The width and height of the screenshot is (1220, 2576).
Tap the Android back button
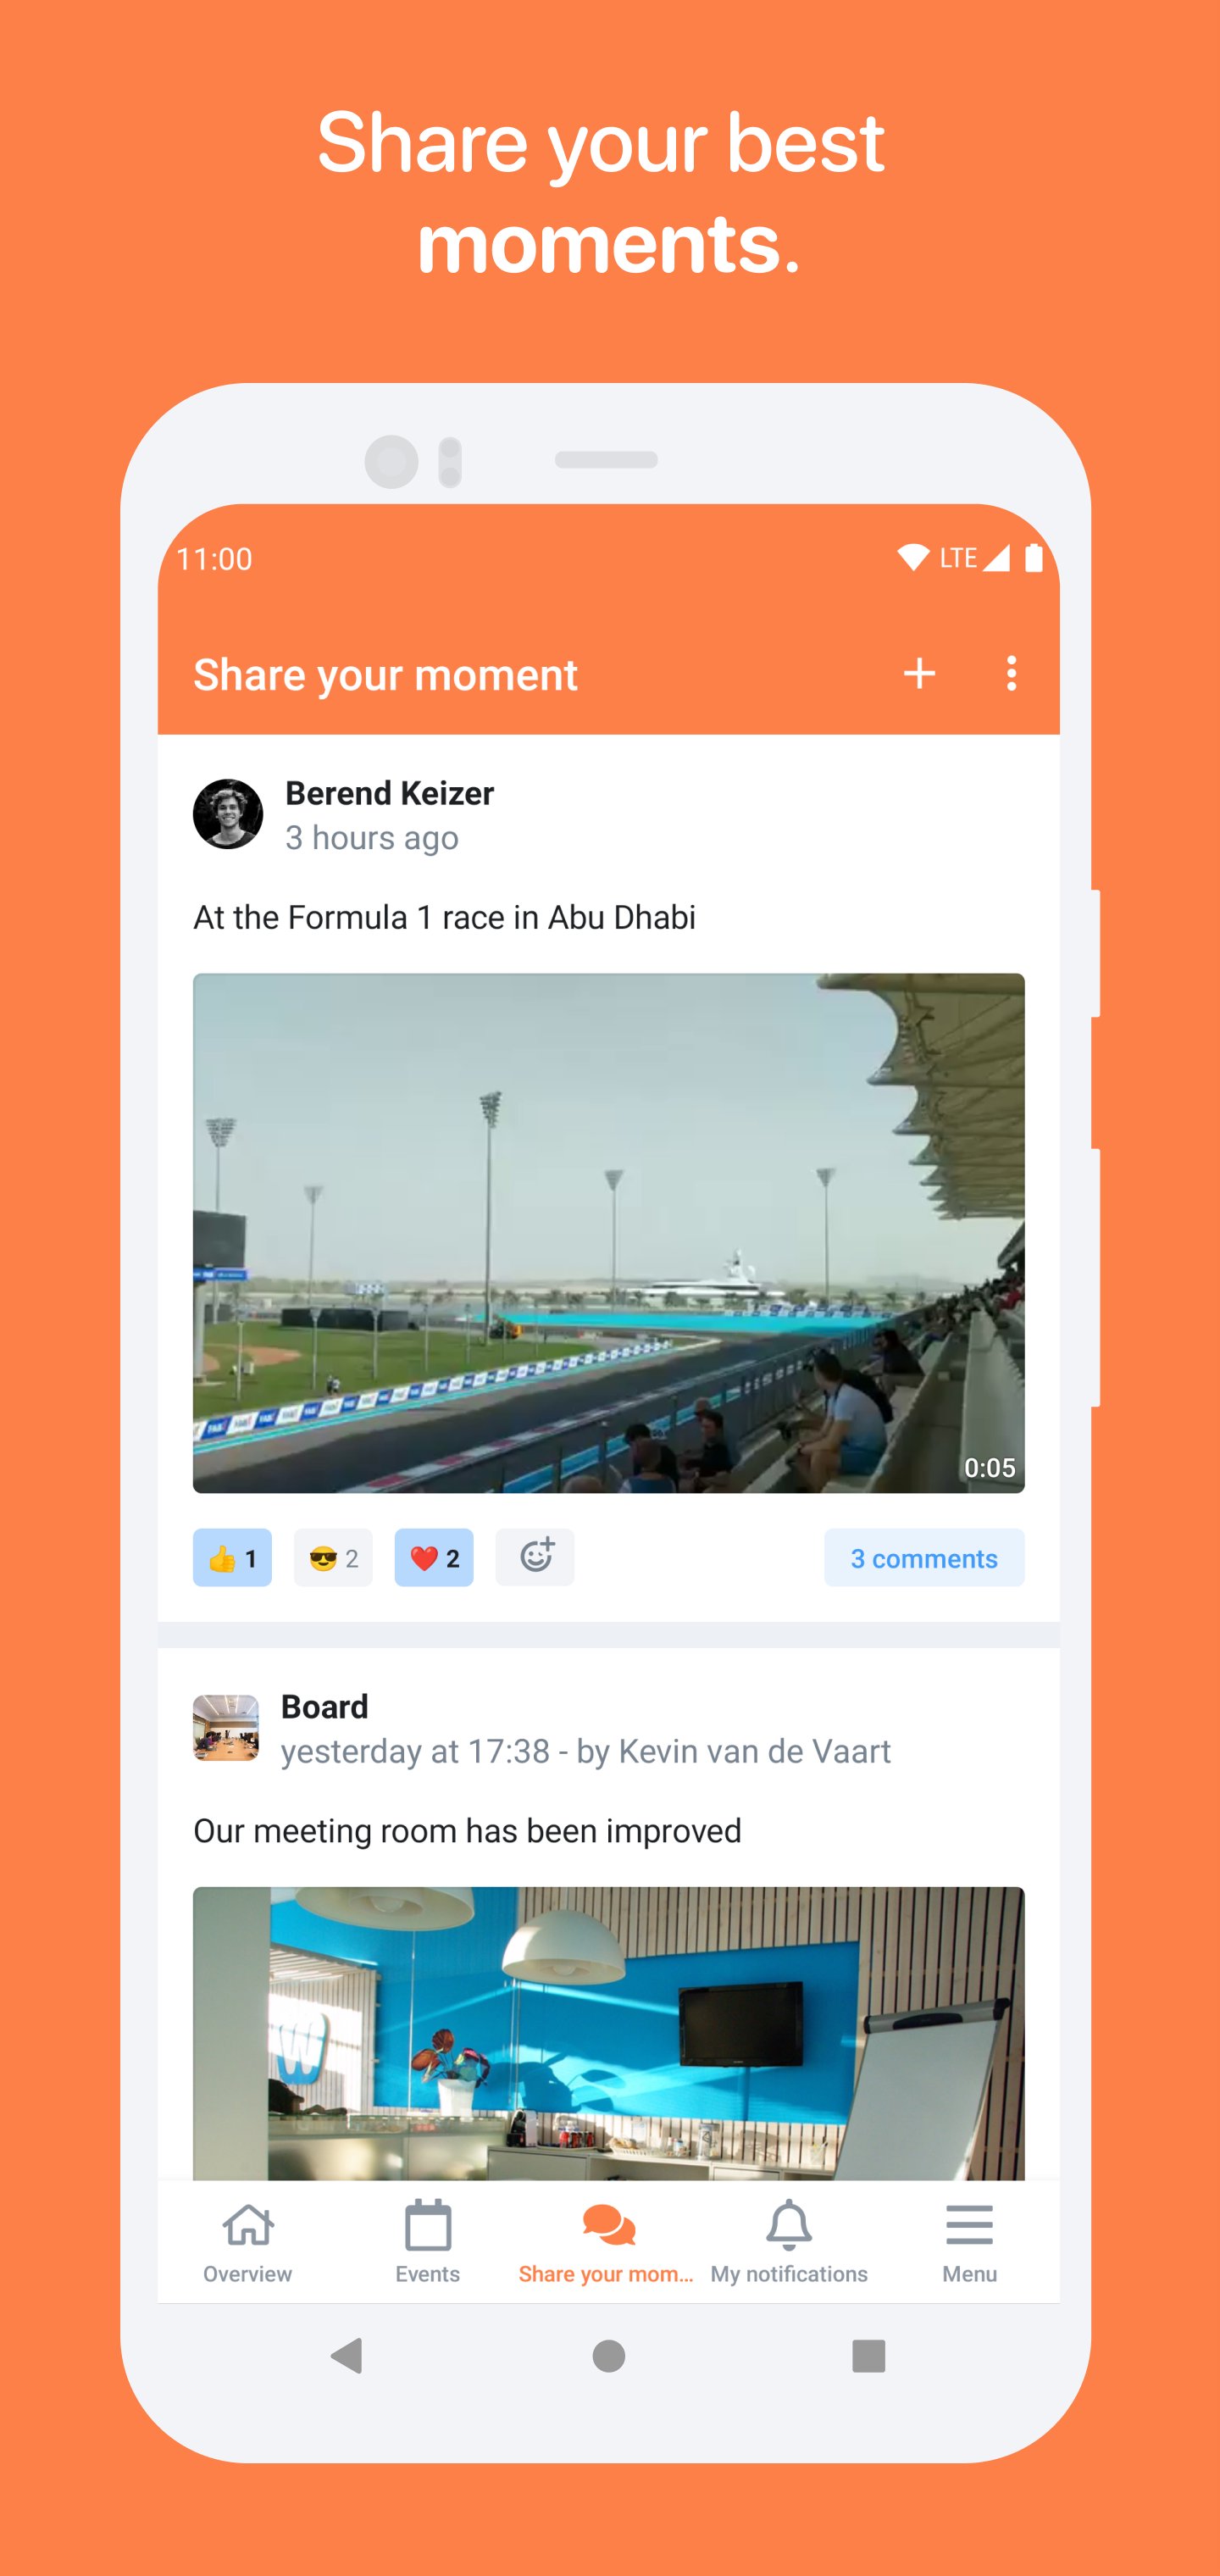(x=347, y=2356)
